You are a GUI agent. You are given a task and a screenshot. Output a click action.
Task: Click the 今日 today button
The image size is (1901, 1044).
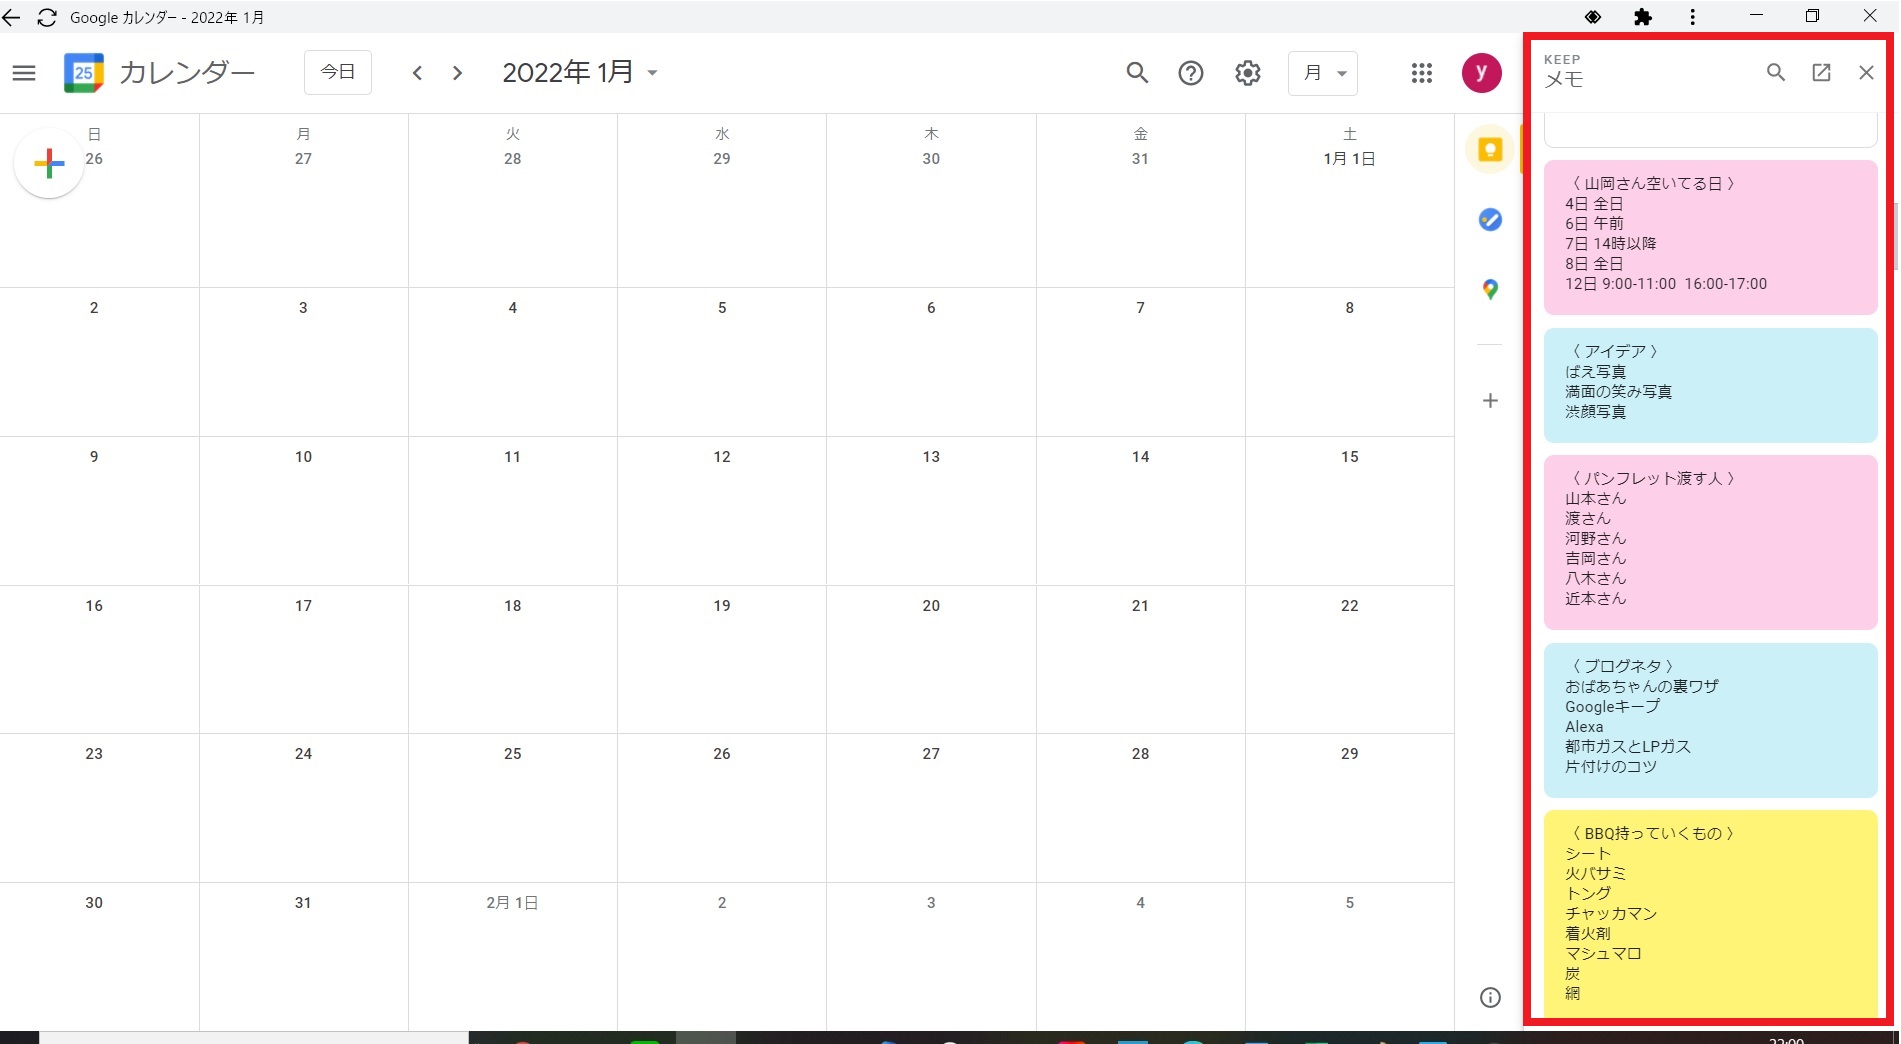pos(338,73)
